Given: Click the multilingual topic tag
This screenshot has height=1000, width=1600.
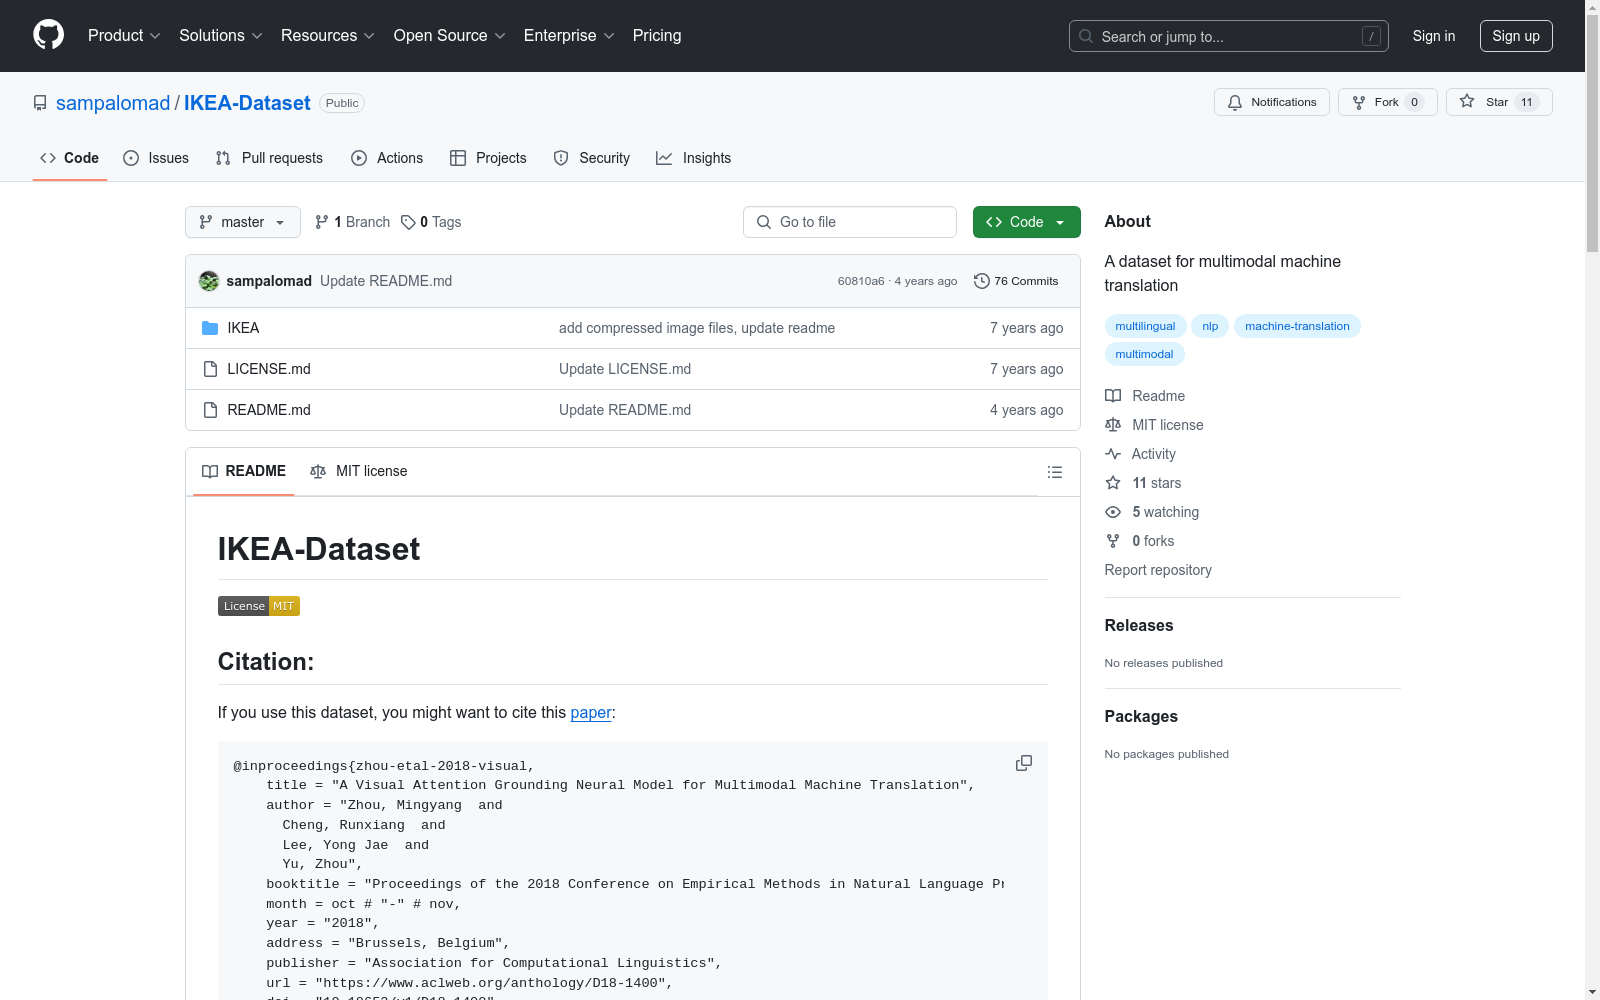Looking at the screenshot, I should [1145, 326].
